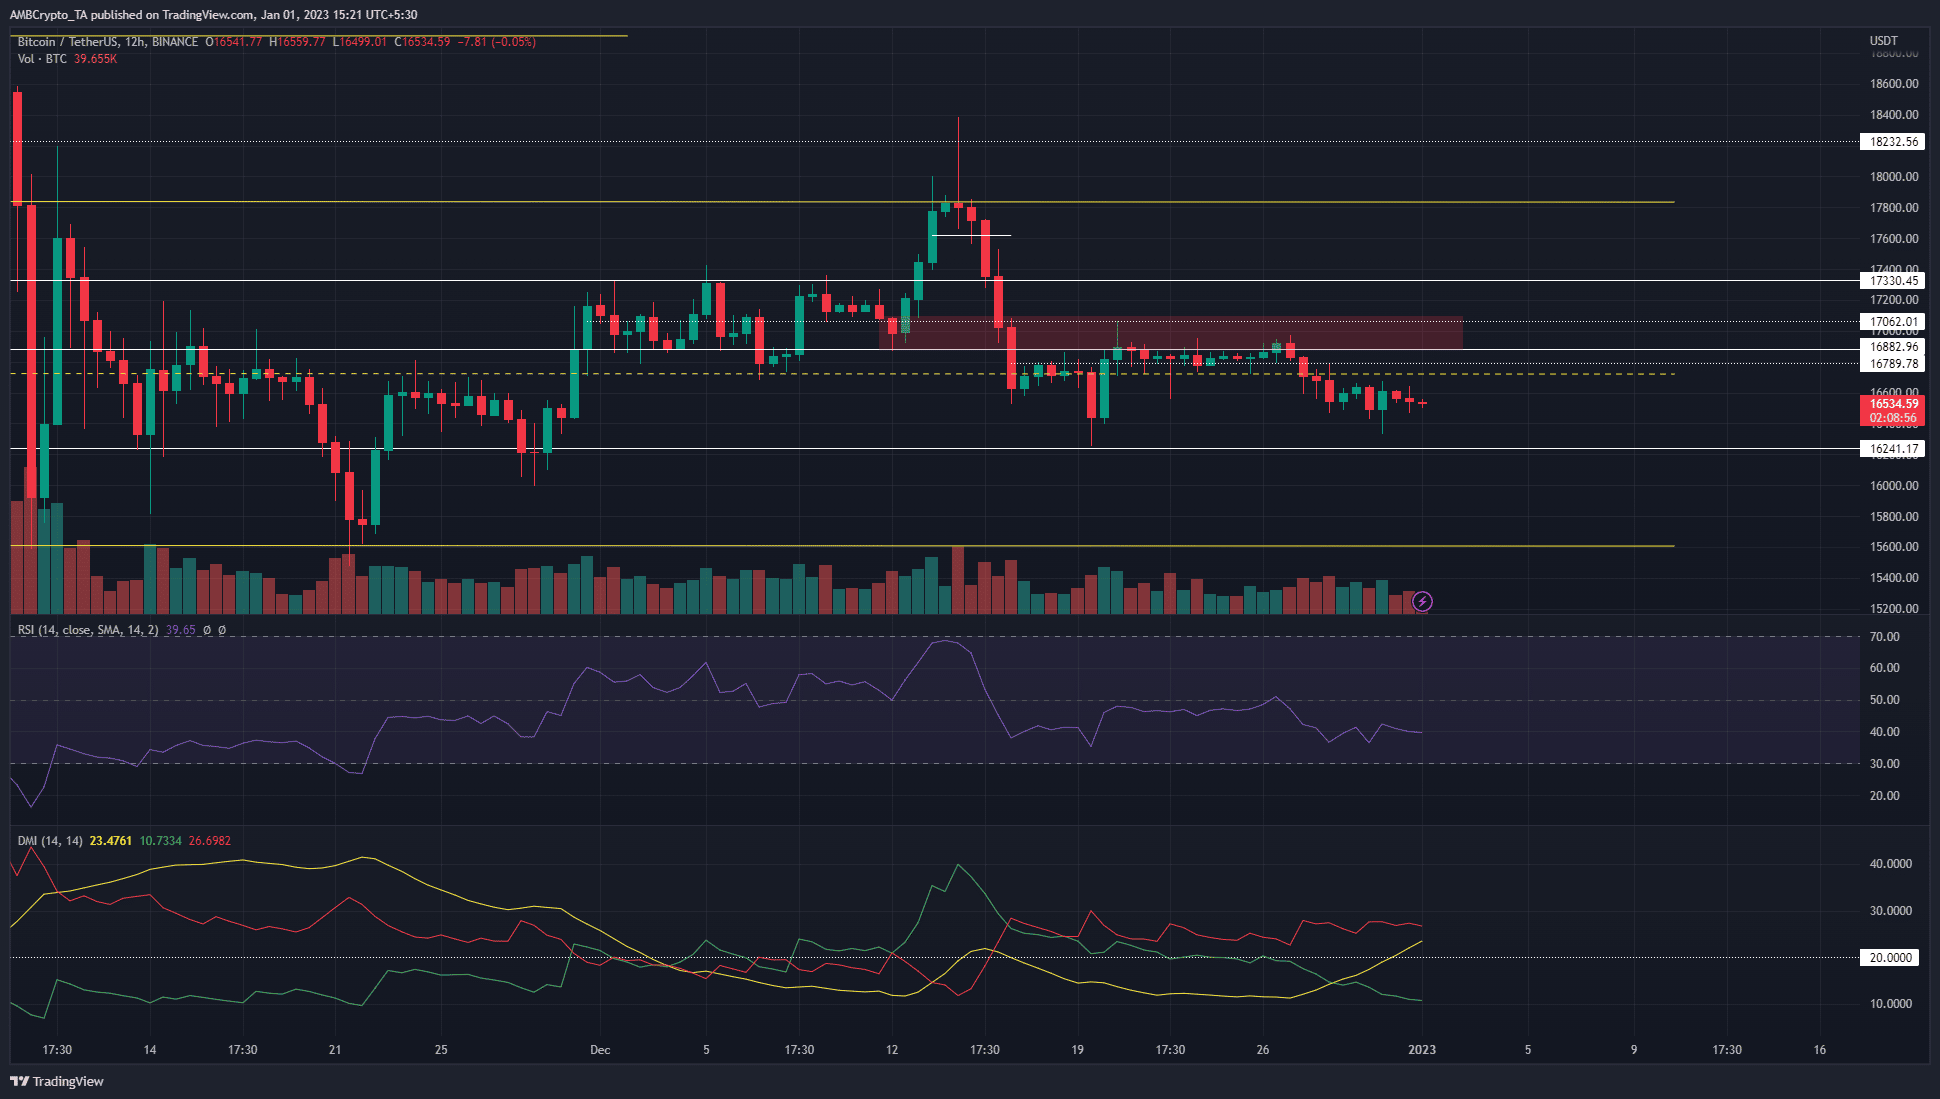Click the 16 date label on time axis
The width and height of the screenshot is (1940, 1099).
(x=1820, y=1050)
